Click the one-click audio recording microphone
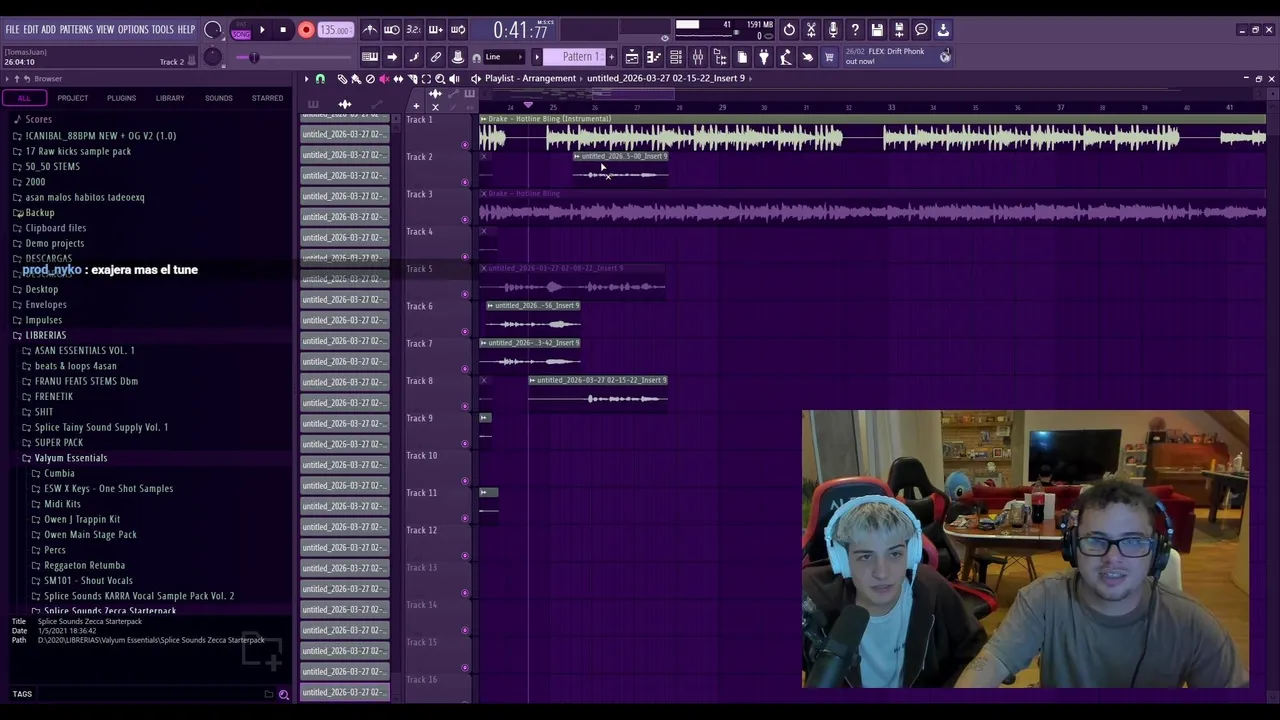This screenshot has height=720, width=1280. [x=833, y=30]
